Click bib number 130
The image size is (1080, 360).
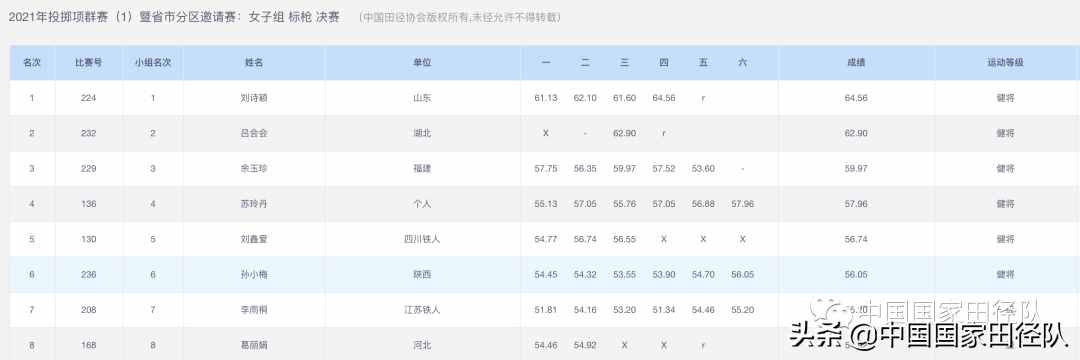(88, 240)
